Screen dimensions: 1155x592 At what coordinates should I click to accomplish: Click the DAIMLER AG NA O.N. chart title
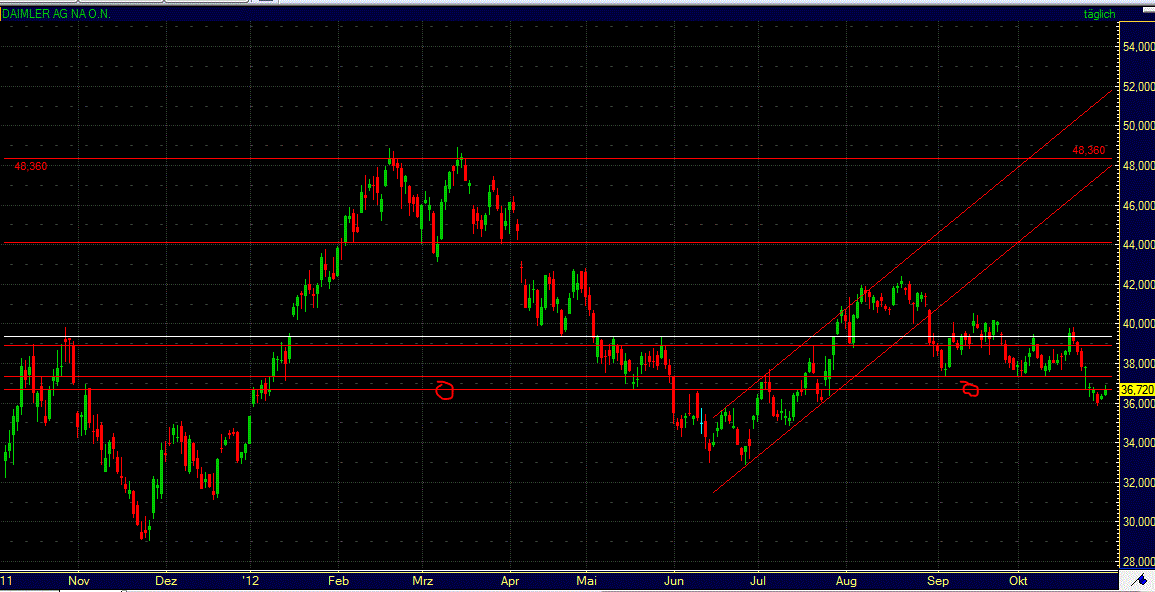(x=55, y=14)
